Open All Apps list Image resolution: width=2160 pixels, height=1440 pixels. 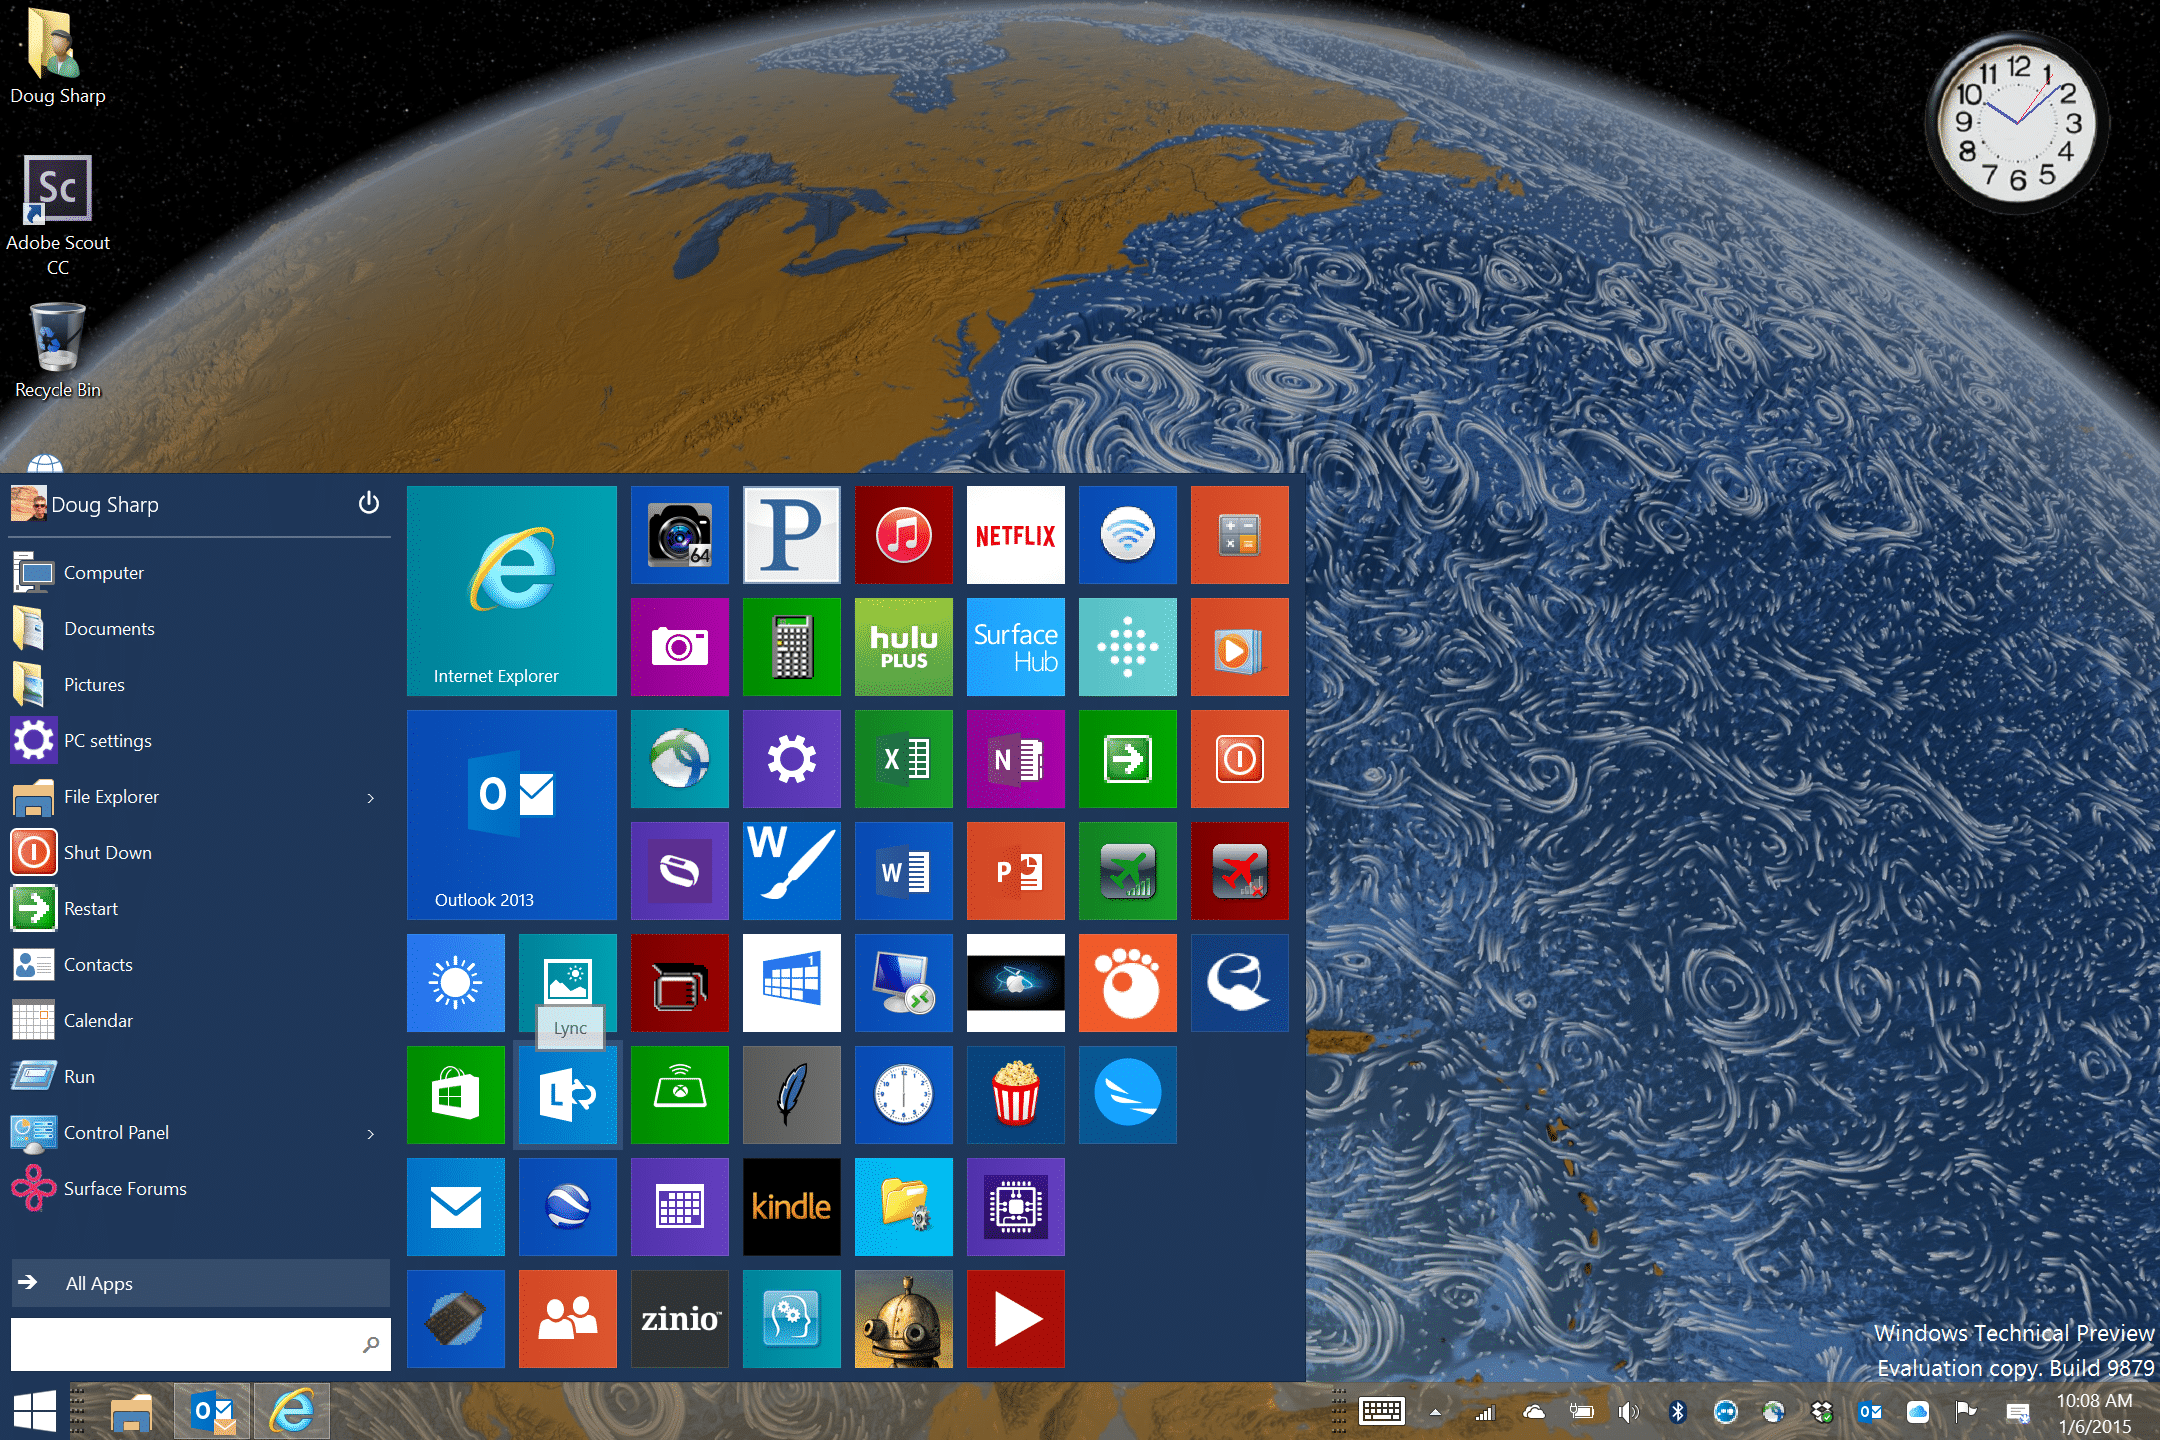tap(200, 1283)
